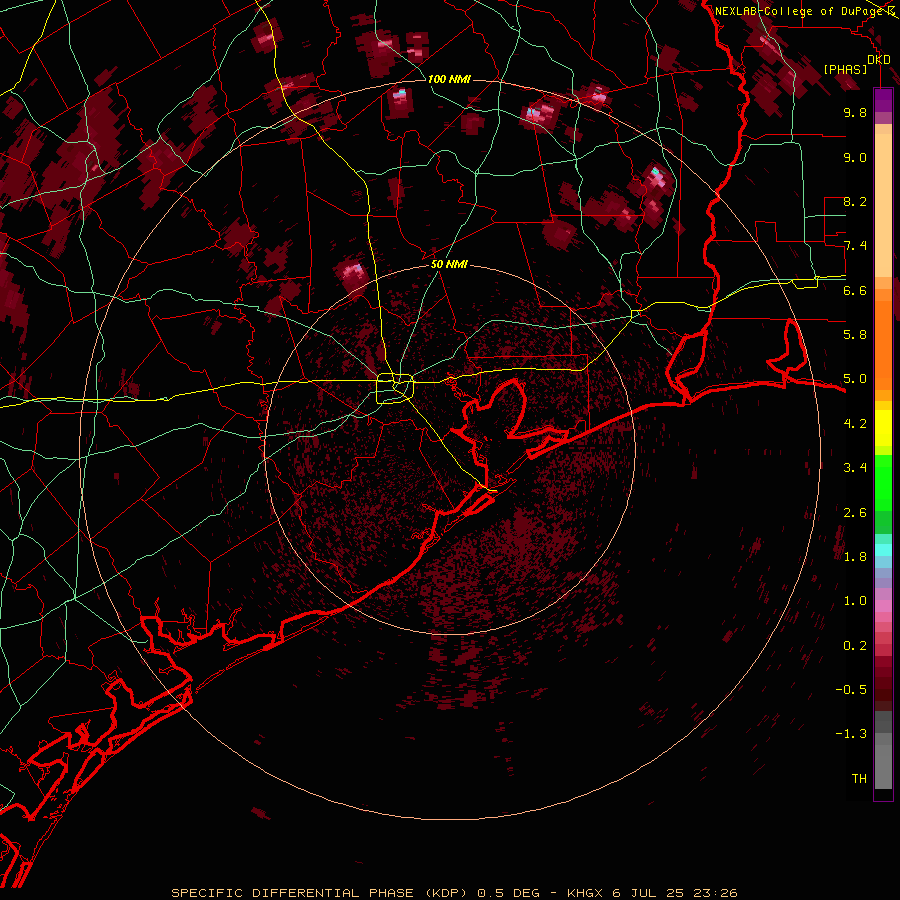Click the -0.5 value on color scale

click(851, 690)
